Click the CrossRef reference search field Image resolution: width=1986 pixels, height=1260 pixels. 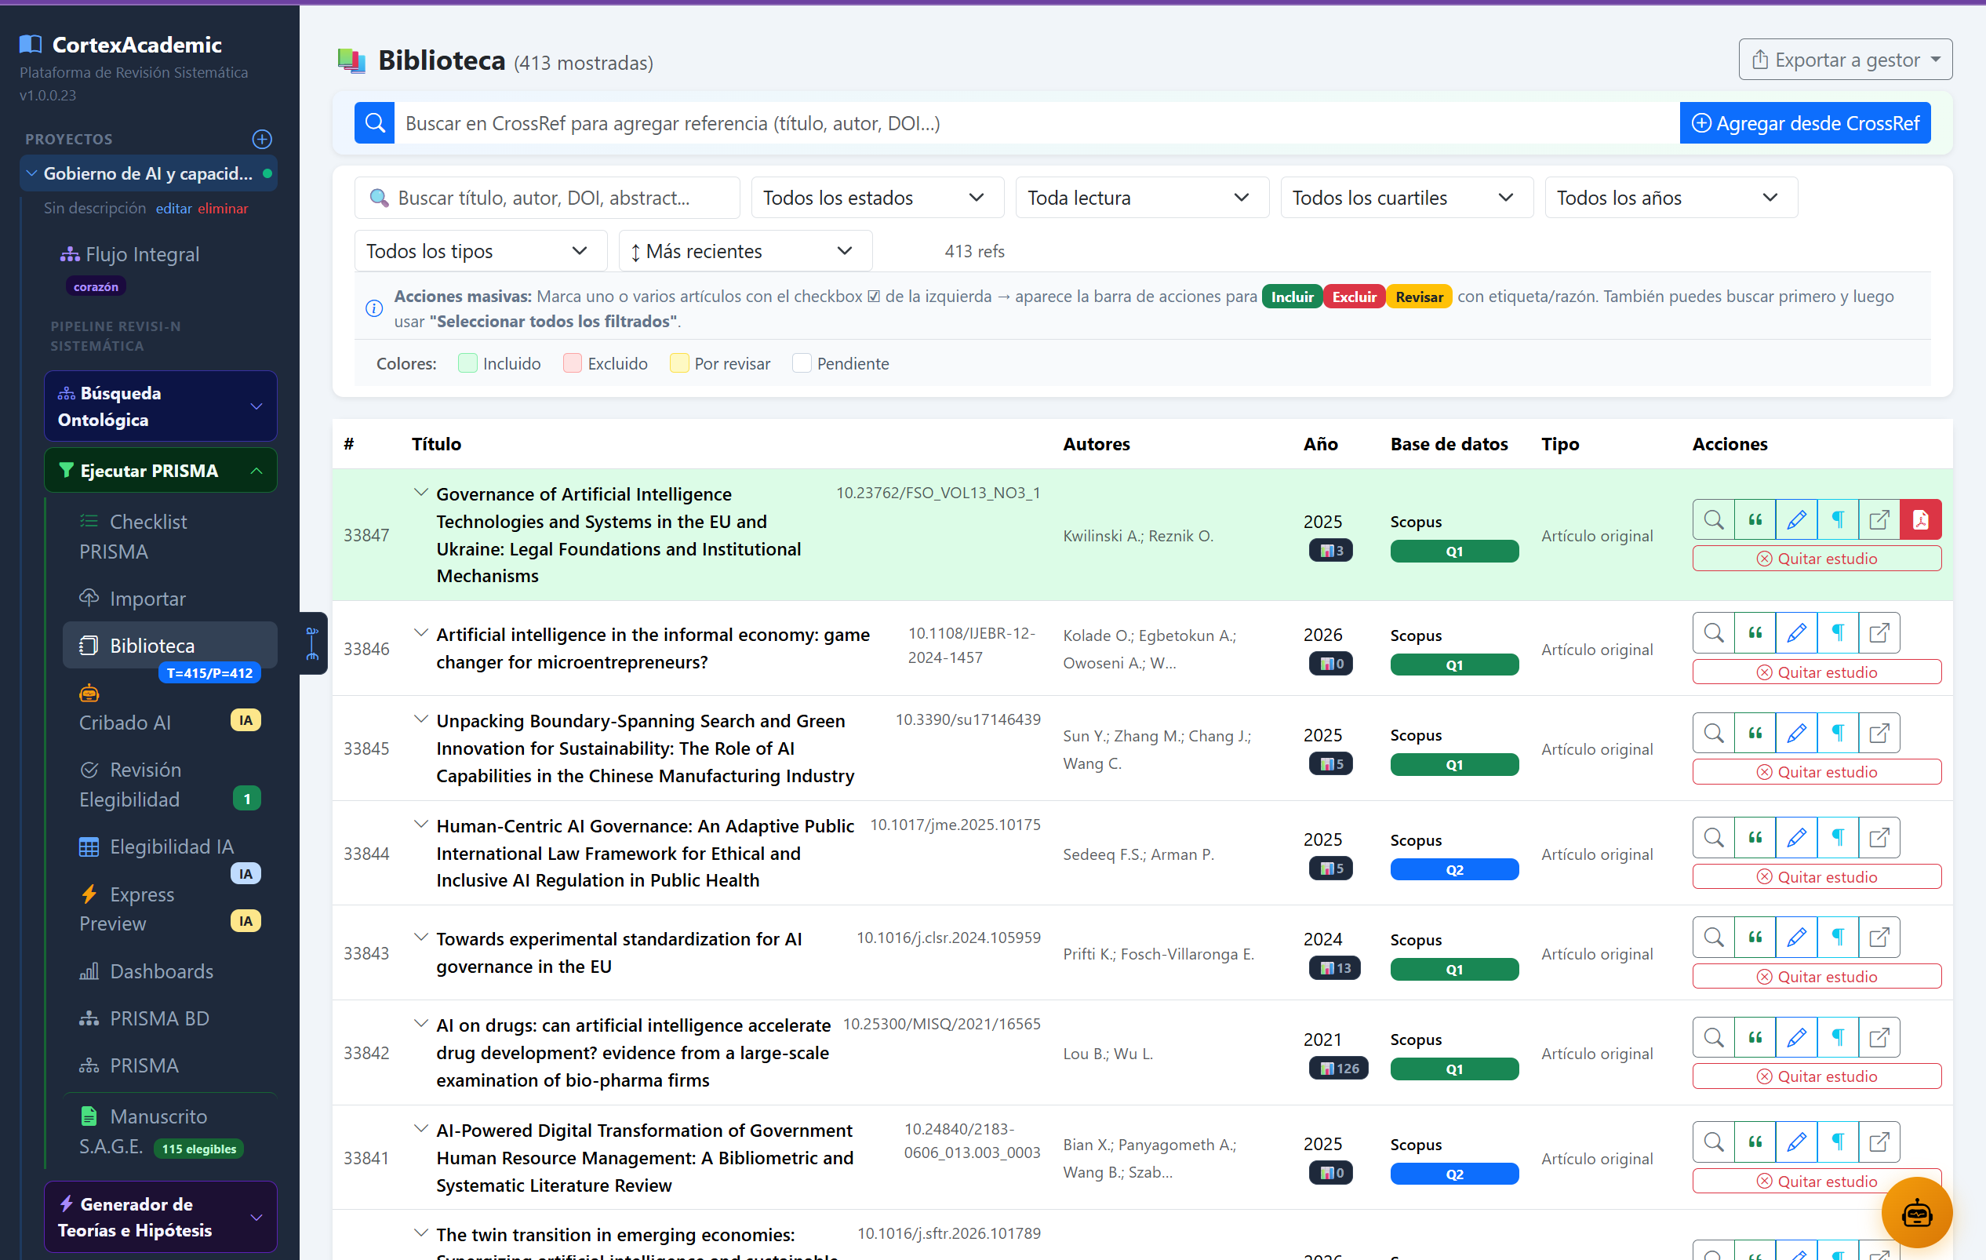1037,123
